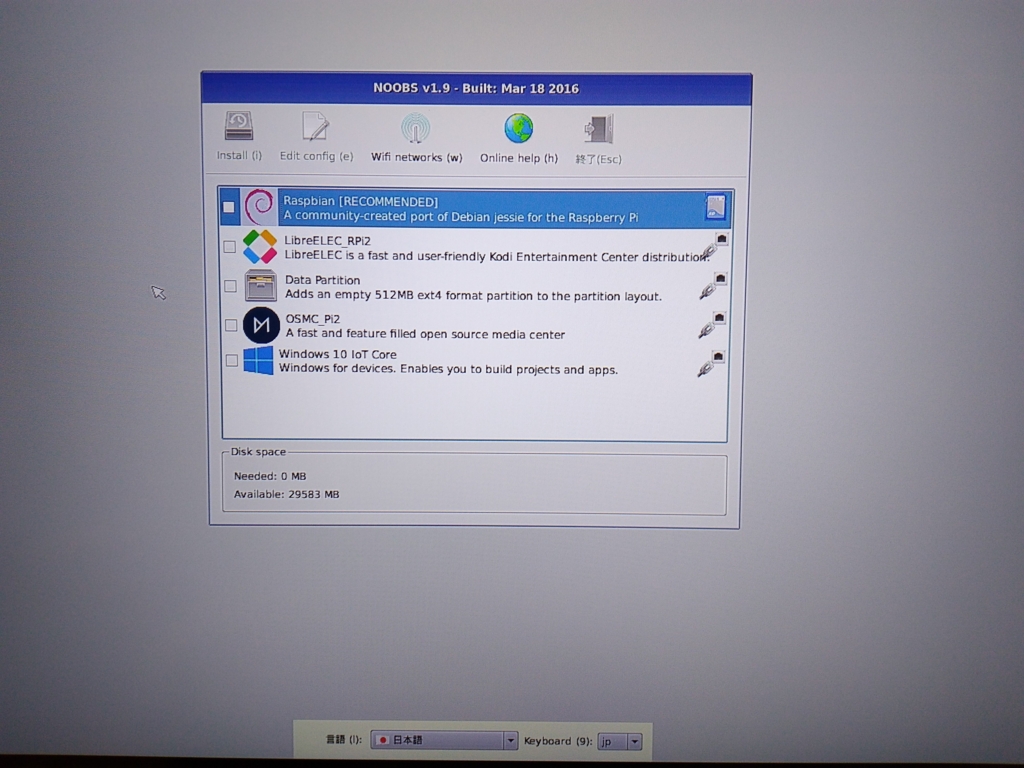
Task: Click the Keyboard (9): label
Action: 558,741
